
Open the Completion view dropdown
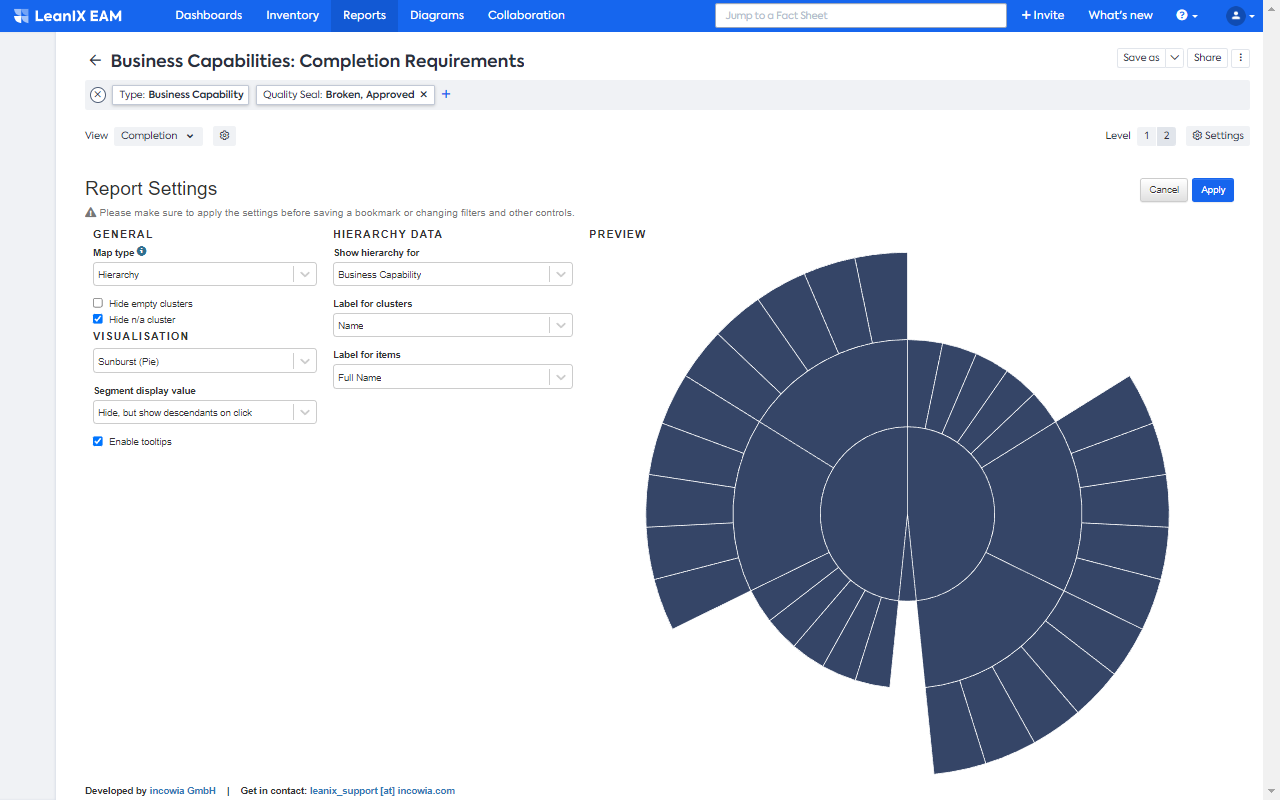click(x=158, y=136)
